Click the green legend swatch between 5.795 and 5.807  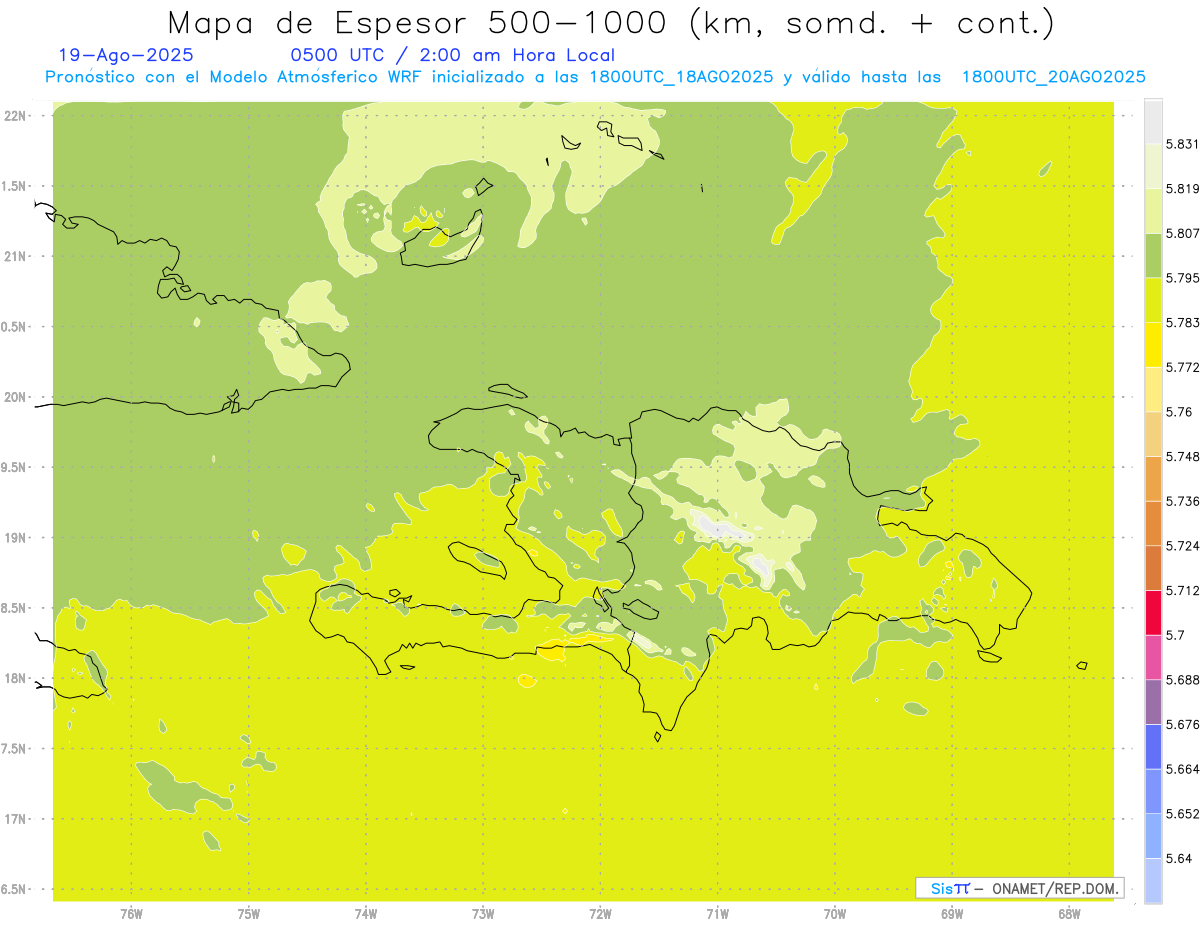point(1153,255)
